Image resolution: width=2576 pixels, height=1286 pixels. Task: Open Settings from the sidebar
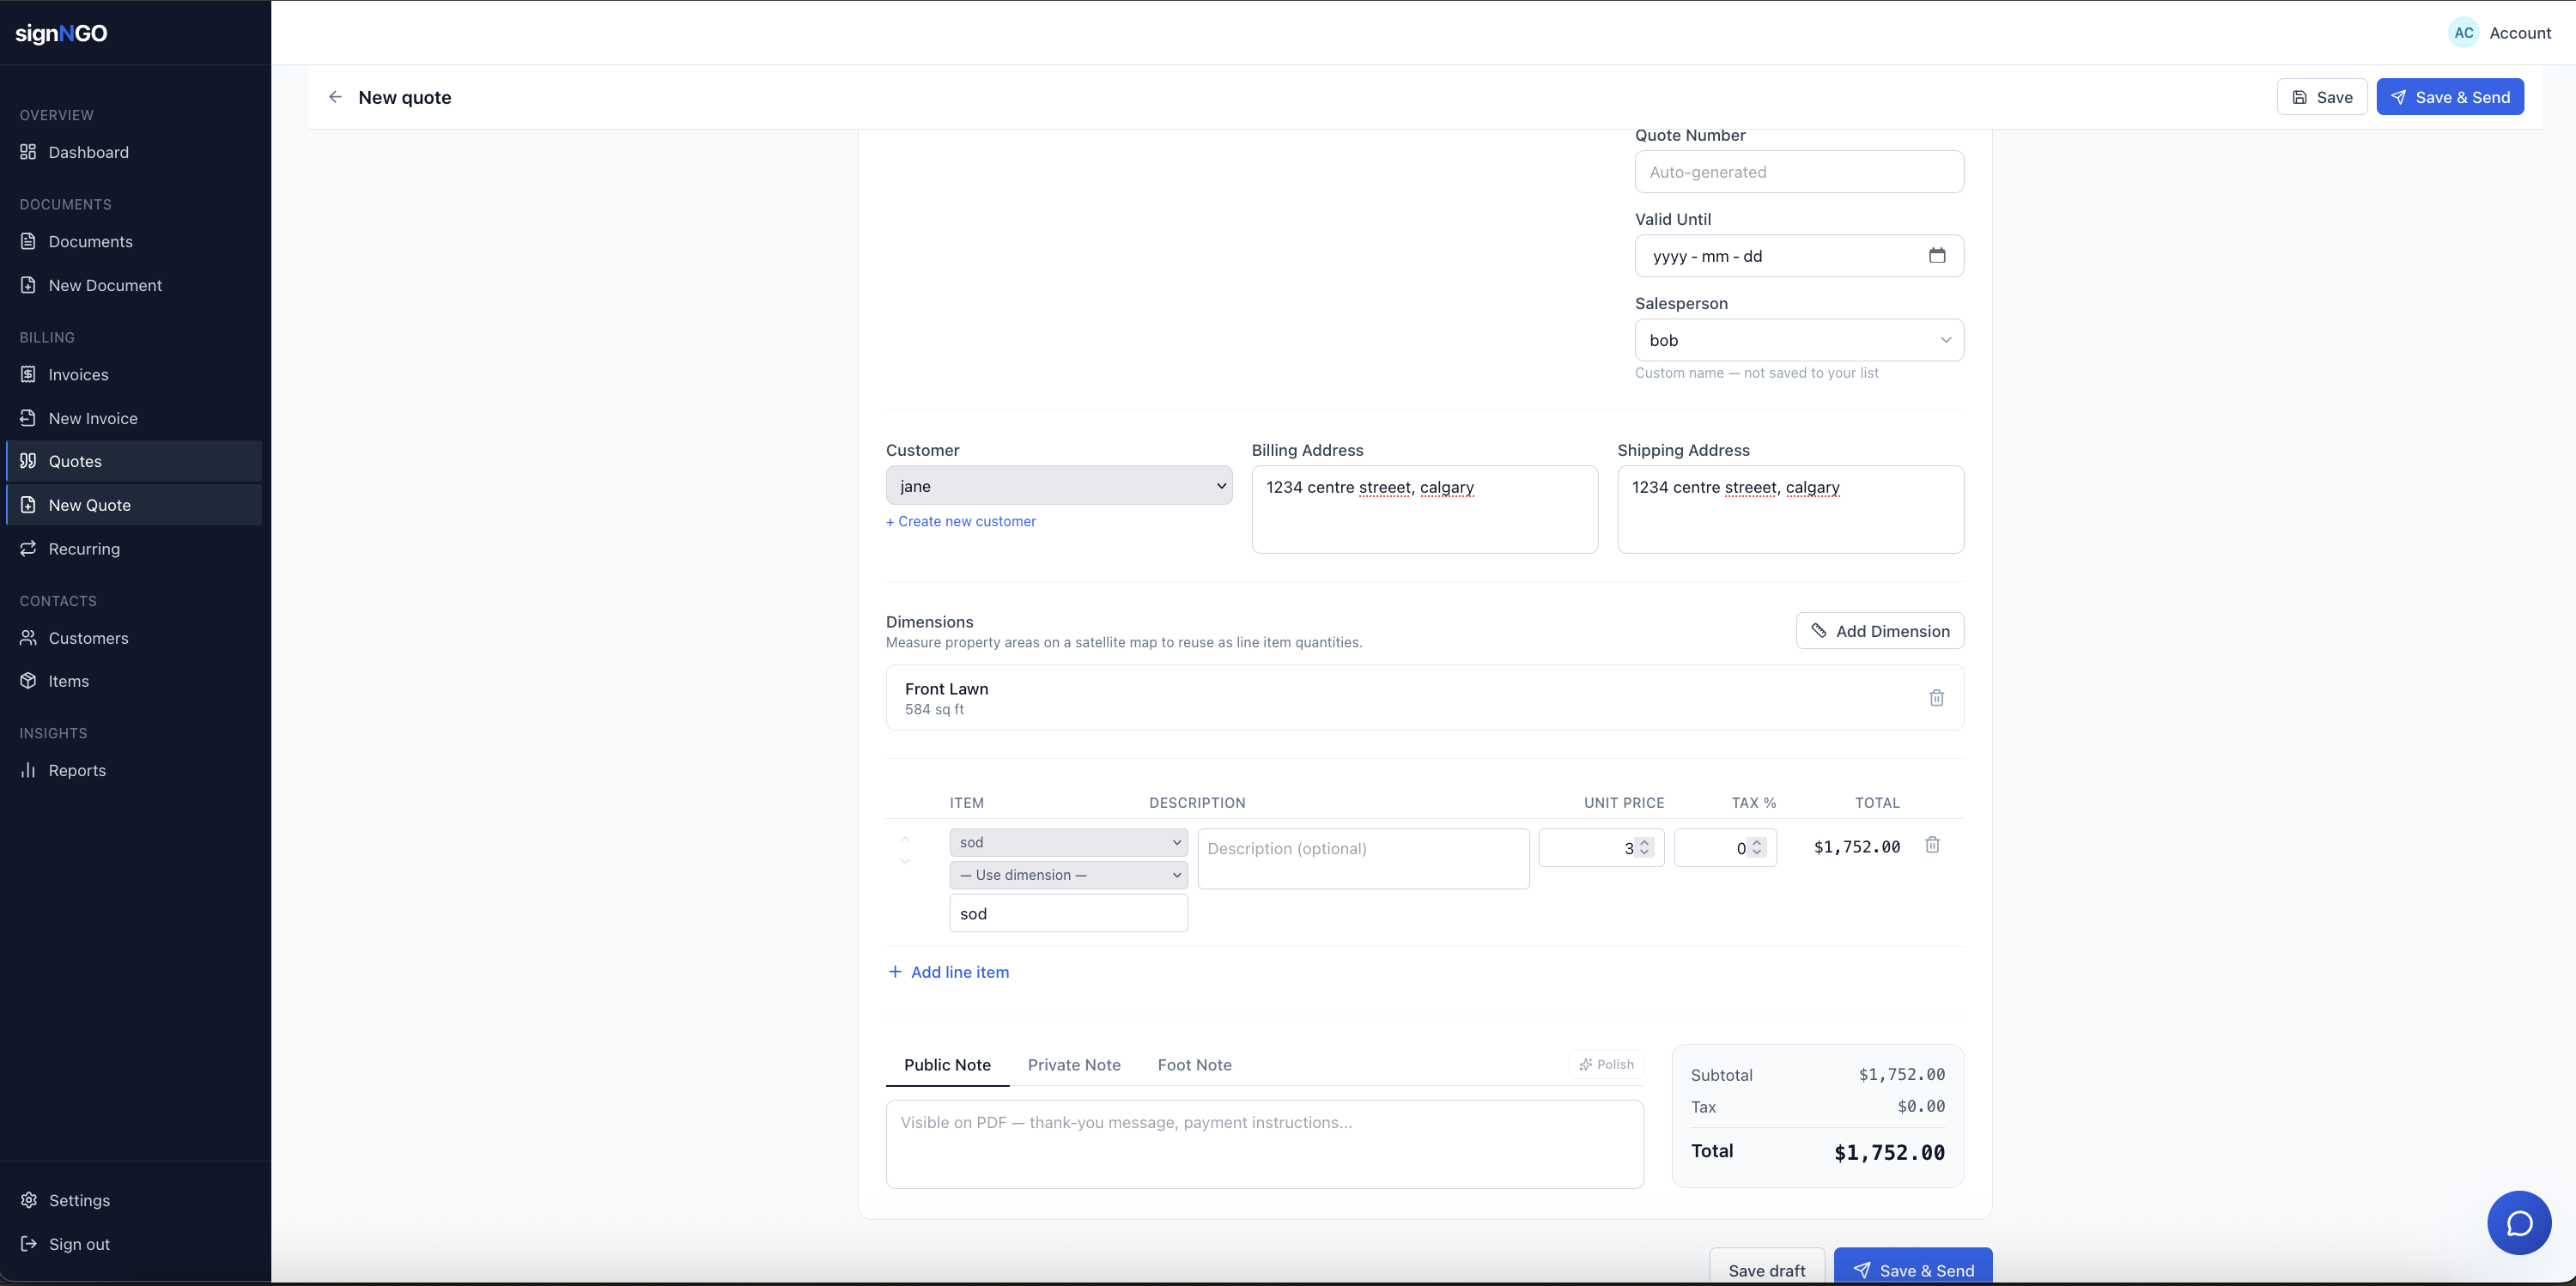[x=134, y=1200]
